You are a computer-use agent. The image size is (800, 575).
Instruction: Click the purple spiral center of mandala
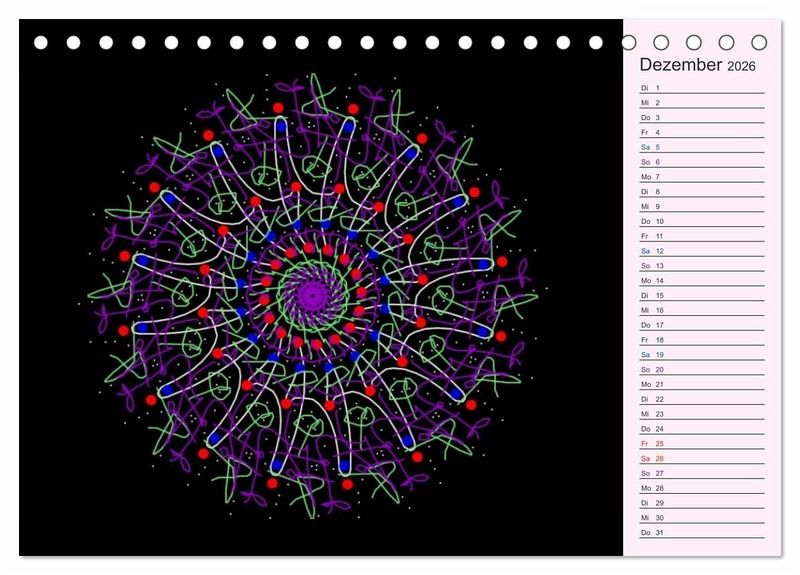(313, 295)
